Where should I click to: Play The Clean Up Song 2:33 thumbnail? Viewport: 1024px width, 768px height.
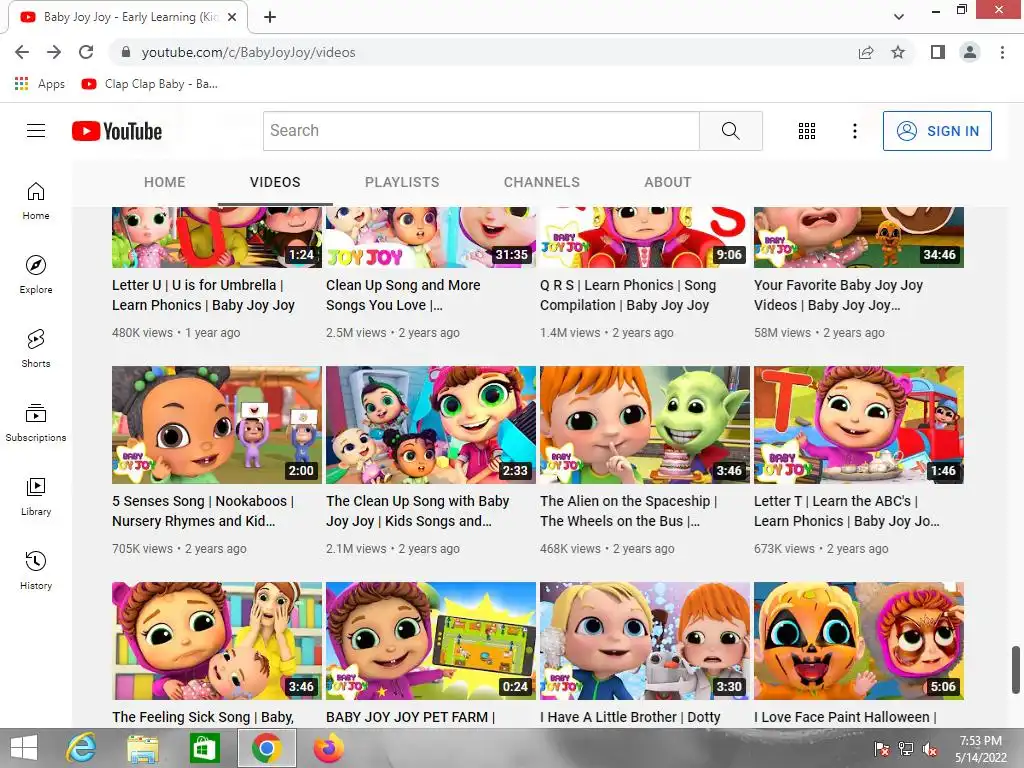[431, 425]
